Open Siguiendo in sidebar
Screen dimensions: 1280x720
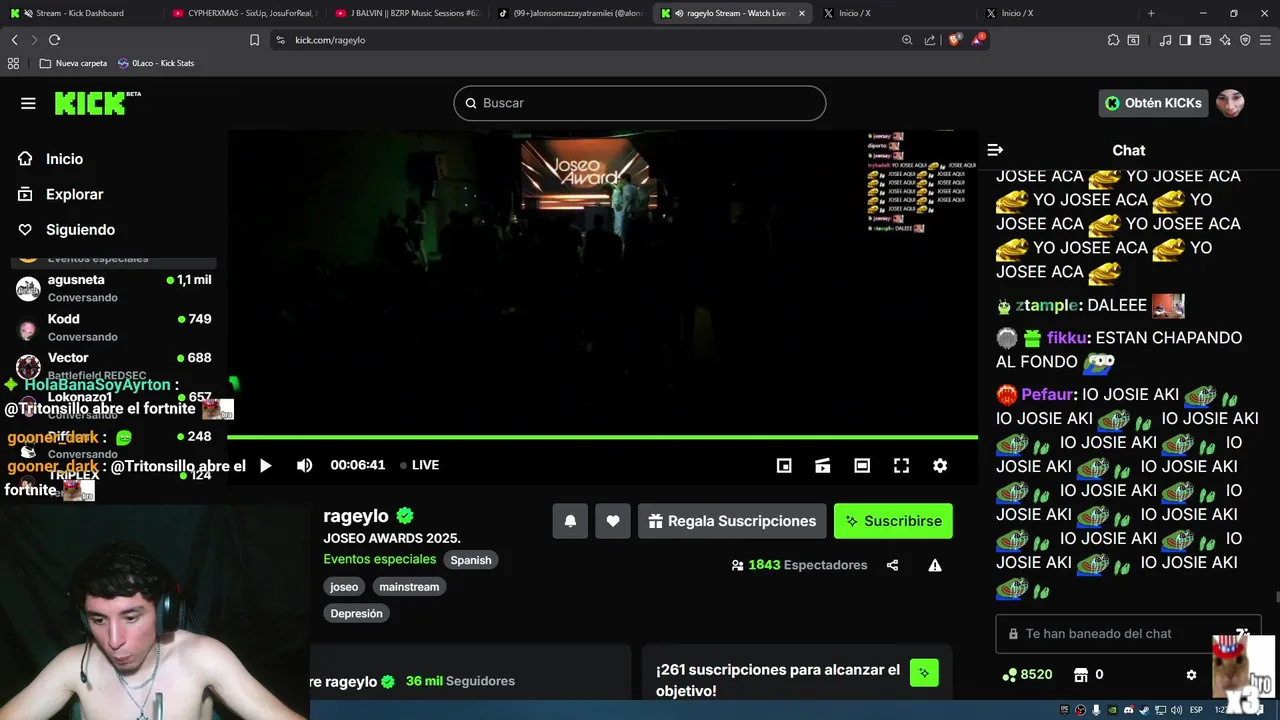click(80, 229)
